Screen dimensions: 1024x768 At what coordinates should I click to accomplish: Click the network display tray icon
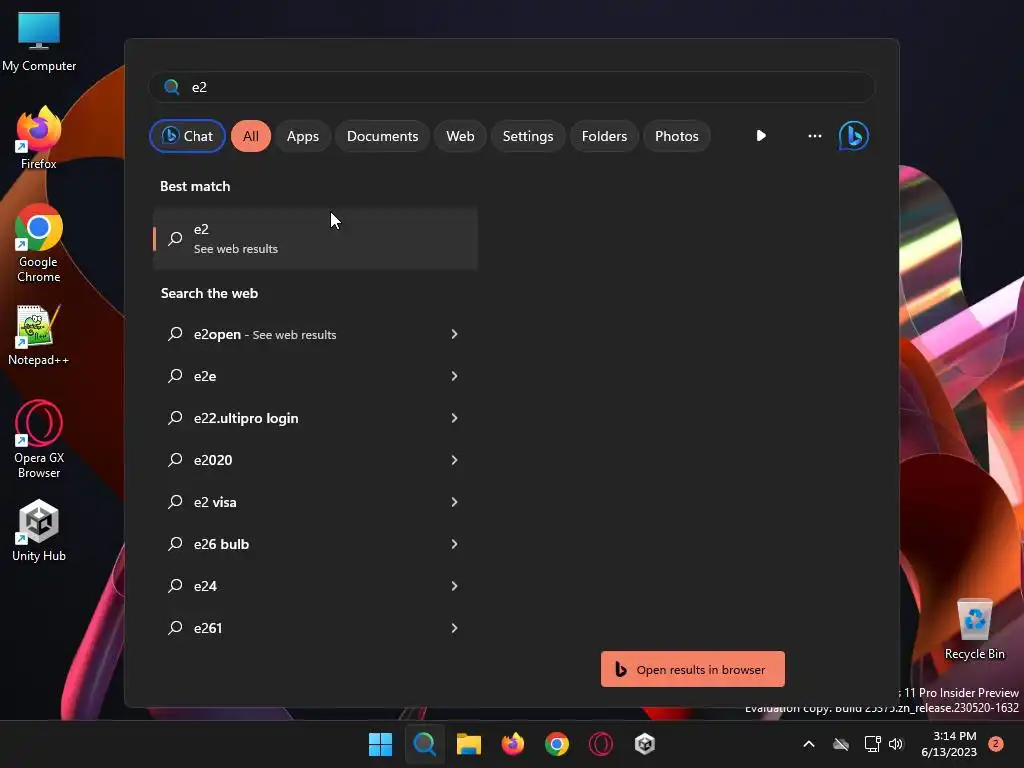point(872,744)
